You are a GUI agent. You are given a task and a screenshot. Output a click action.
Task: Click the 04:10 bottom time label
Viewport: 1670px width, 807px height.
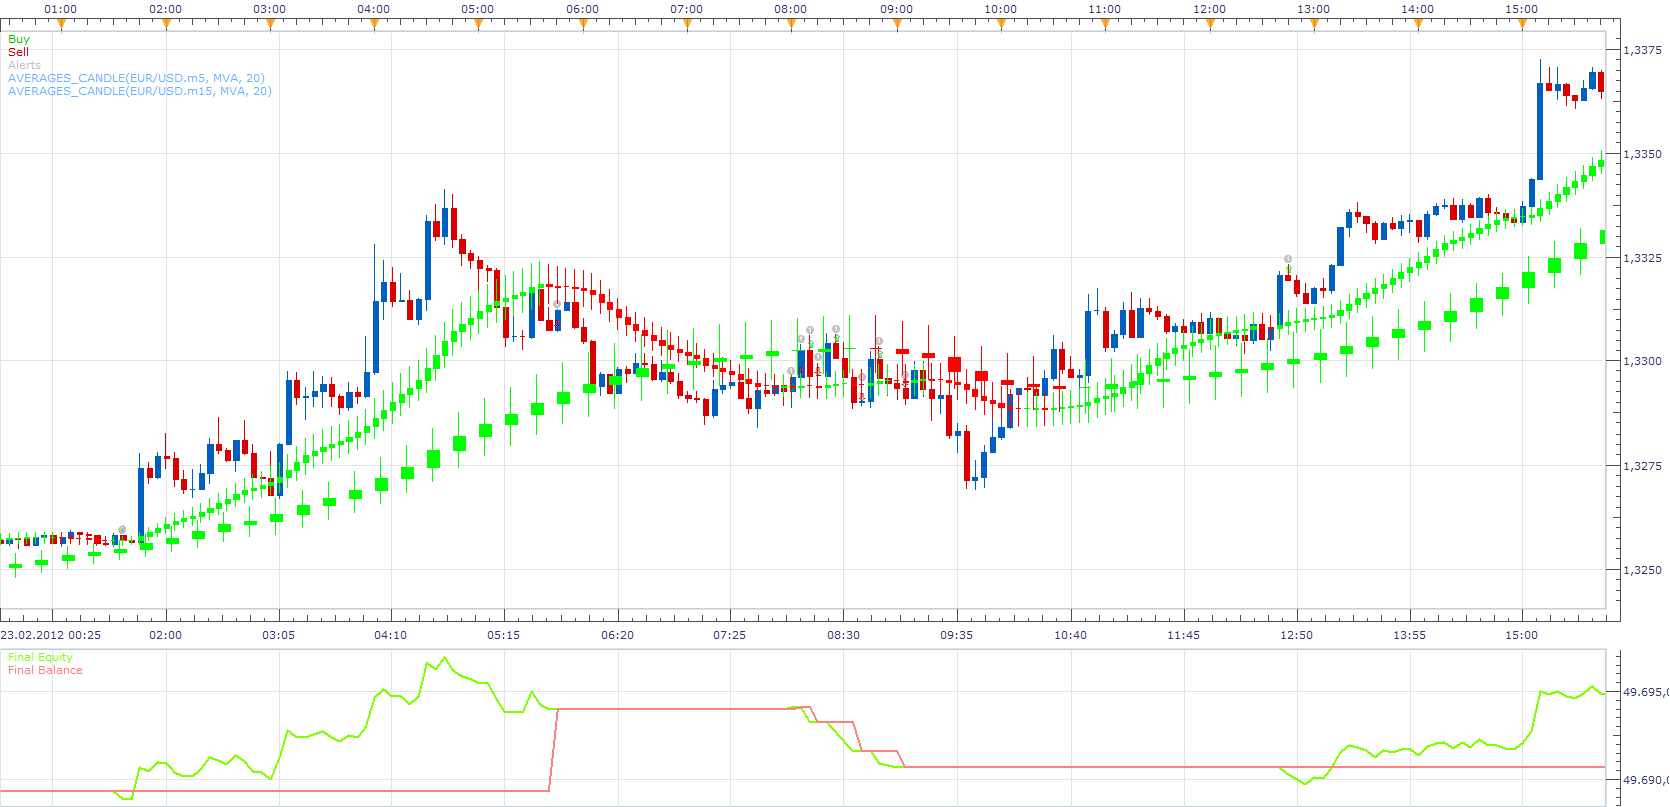point(391,635)
